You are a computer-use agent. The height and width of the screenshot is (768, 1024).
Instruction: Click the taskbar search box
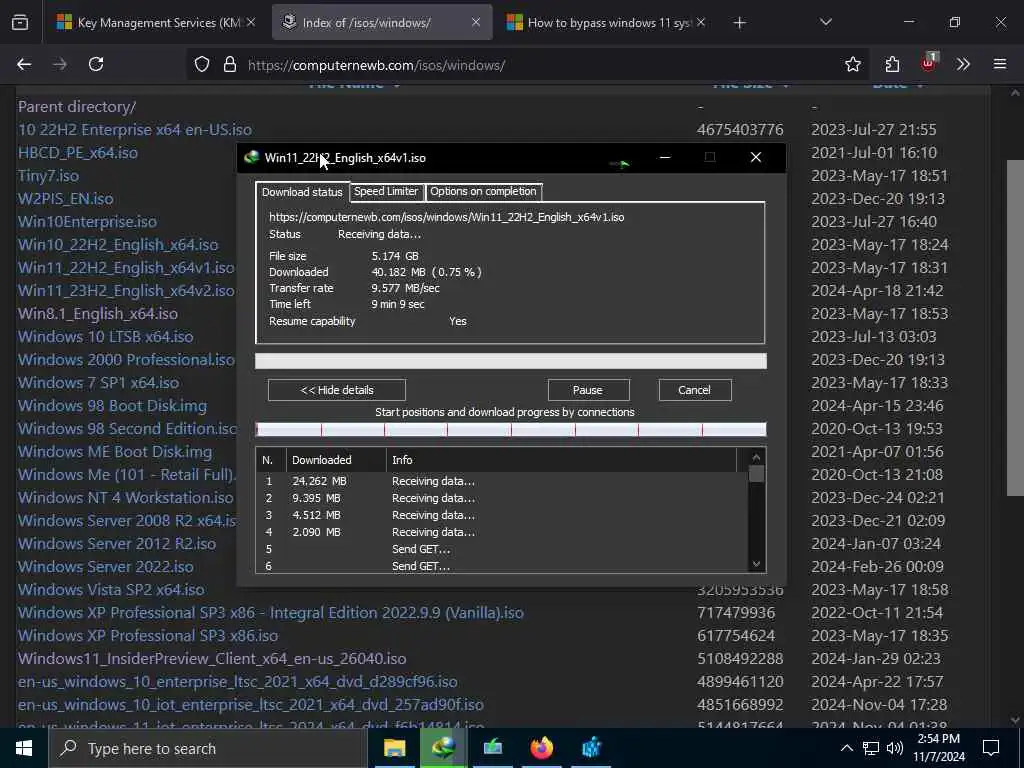208,748
